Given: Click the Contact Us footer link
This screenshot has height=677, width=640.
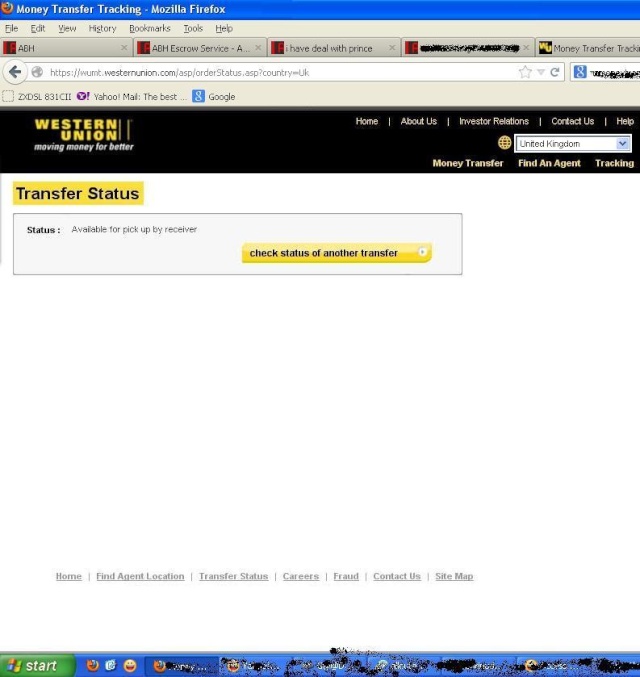Looking at the screenshot, I should click(x=396, y=576).
